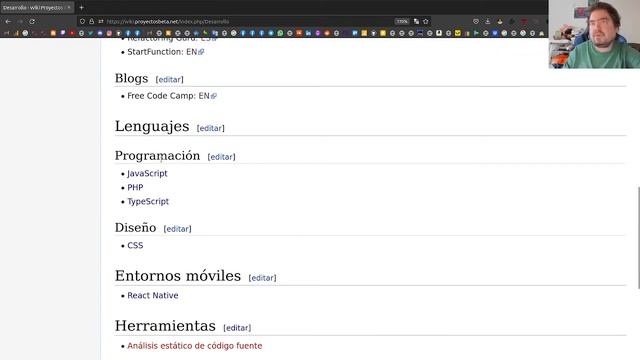This screenshot has width=640, height=360.
Task: Open the PHP wiki link
Action: (x=135, y=187)
